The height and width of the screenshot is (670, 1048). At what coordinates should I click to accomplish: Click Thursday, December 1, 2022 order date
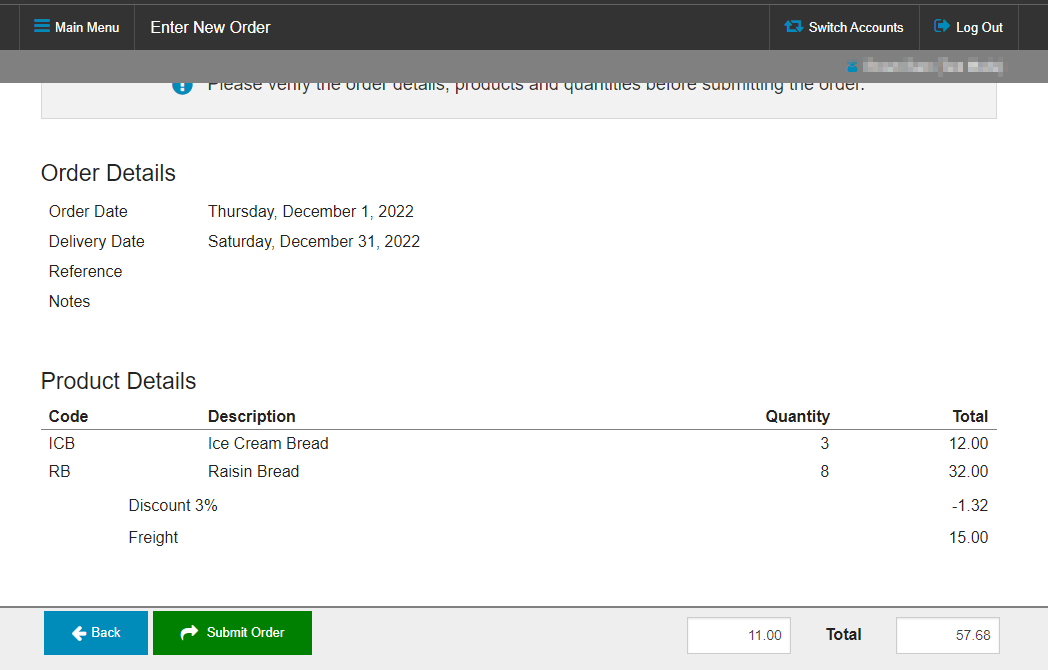311,212
